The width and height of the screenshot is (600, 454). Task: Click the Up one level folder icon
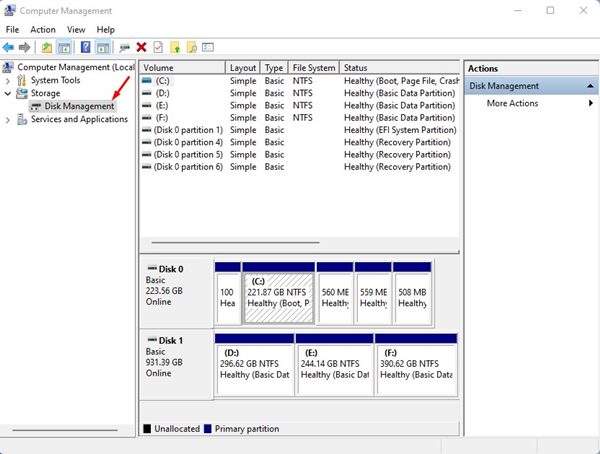47,47
